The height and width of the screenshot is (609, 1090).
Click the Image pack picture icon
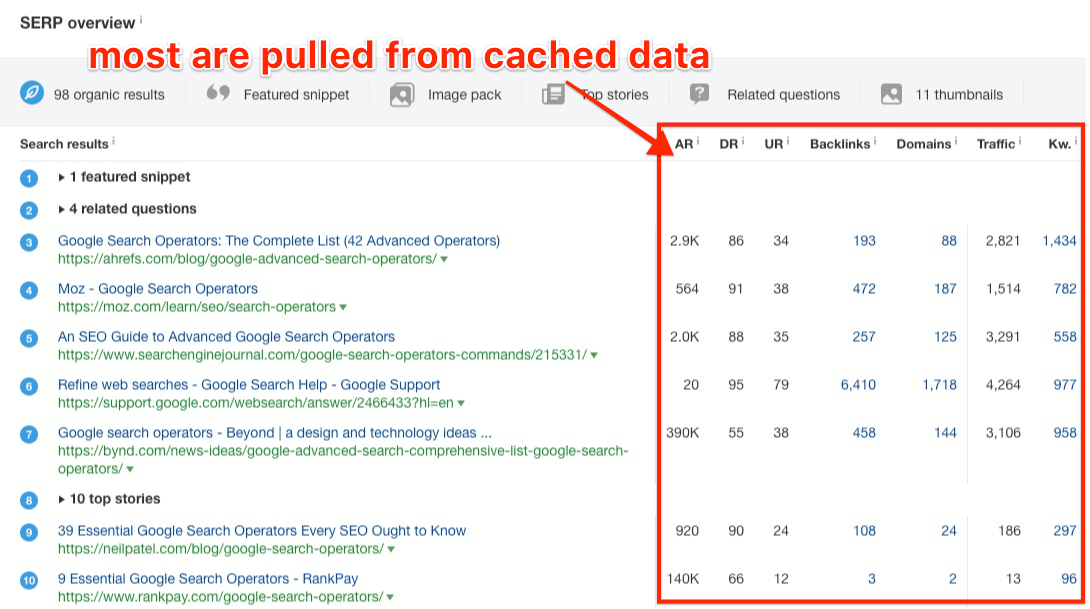[x=402, y=95]
